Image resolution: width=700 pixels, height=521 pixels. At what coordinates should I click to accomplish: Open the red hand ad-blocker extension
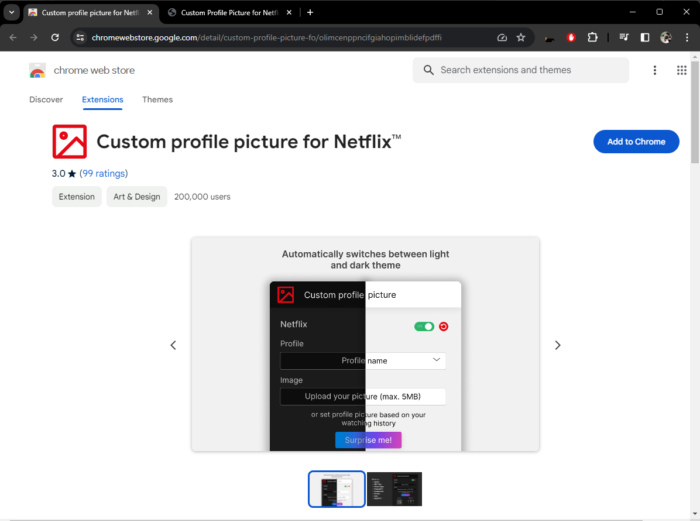pyautogui.click(x=571, y=38)
